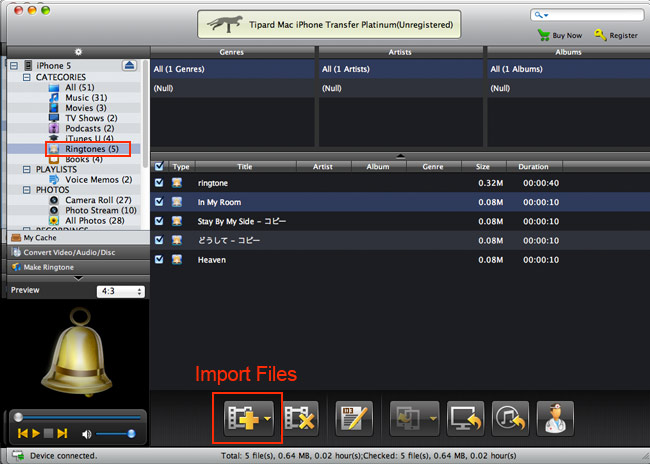Click the delete file (film X) icon

[301, 418]
